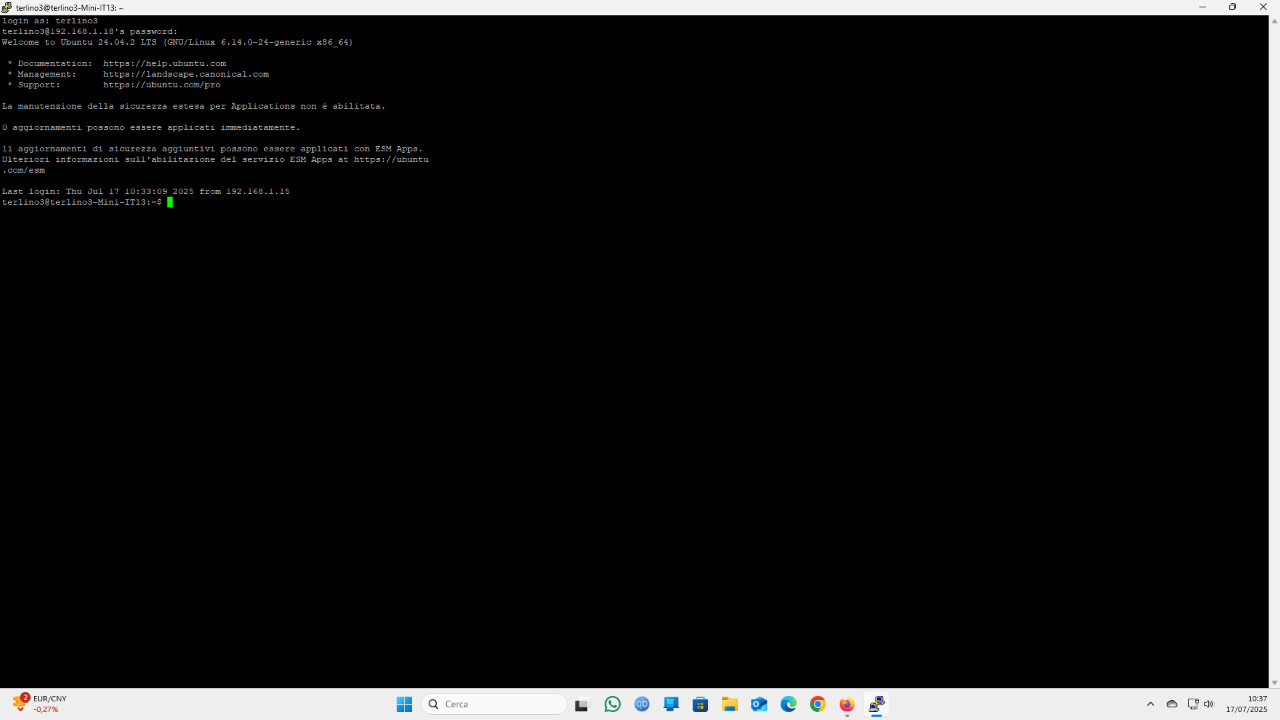1280x720 pixels.
Task: Click the 'La manutenzione della sicurezza estesa' line
Action: click(x=194, y=106)
